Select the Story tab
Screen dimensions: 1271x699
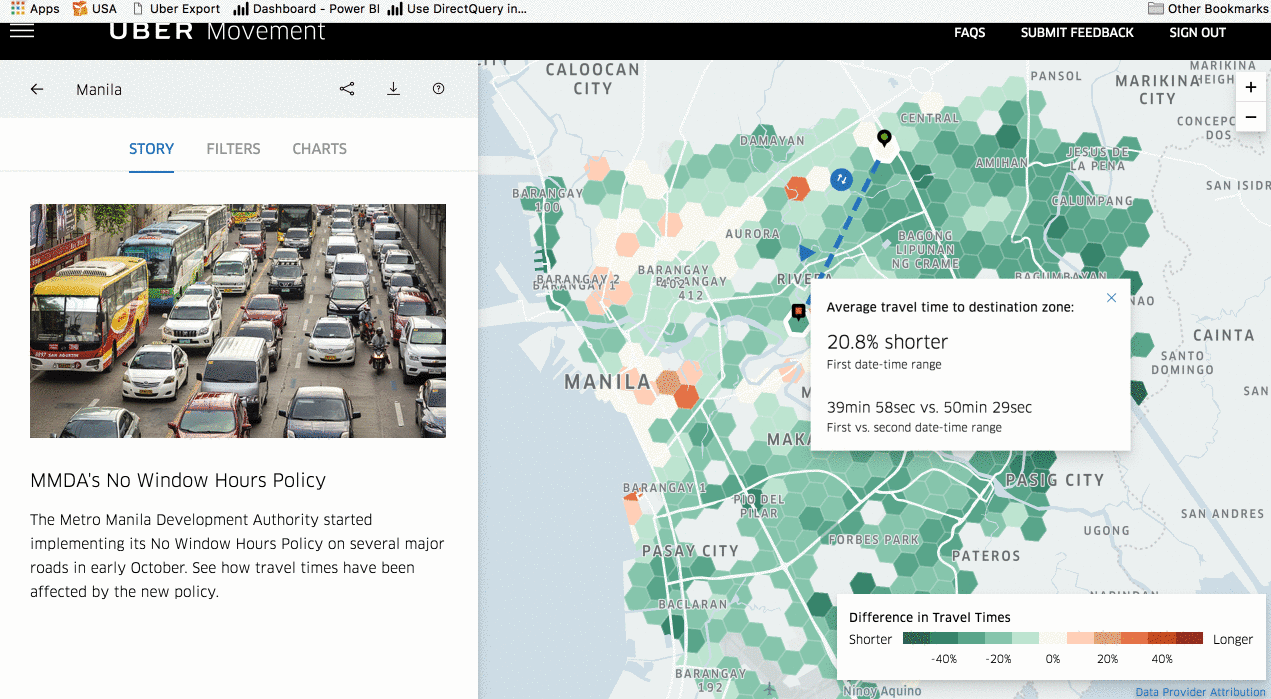(x=151, y=149)
